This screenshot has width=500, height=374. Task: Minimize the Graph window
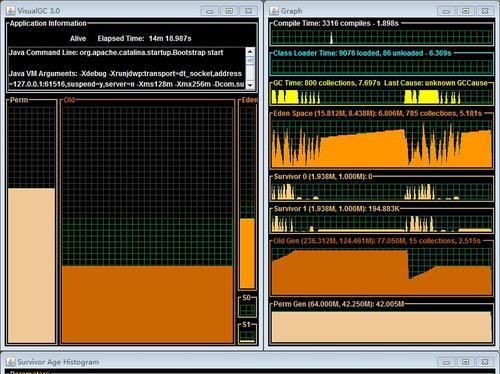446,11
